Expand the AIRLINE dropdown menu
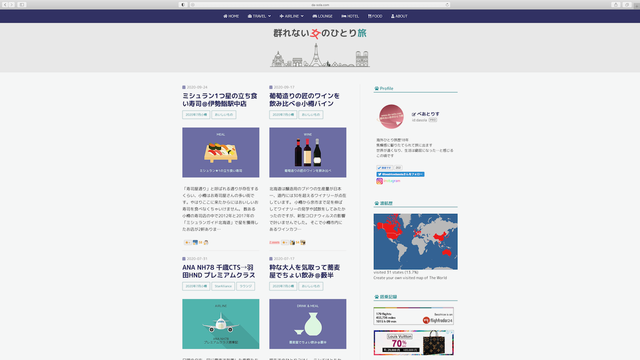 [291, 16]
